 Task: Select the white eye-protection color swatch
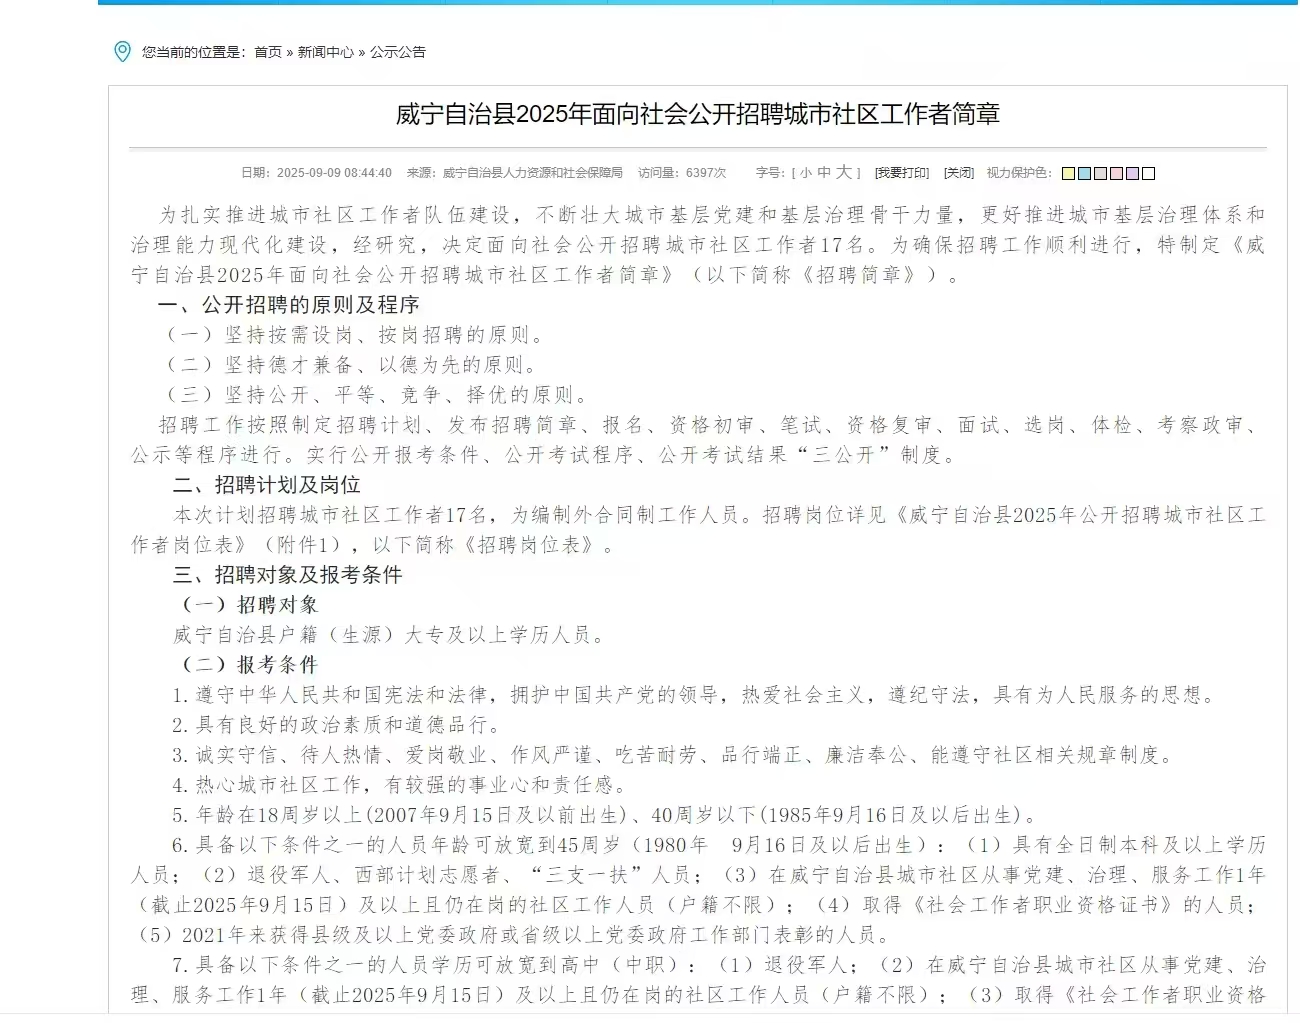pos(1148,173)
